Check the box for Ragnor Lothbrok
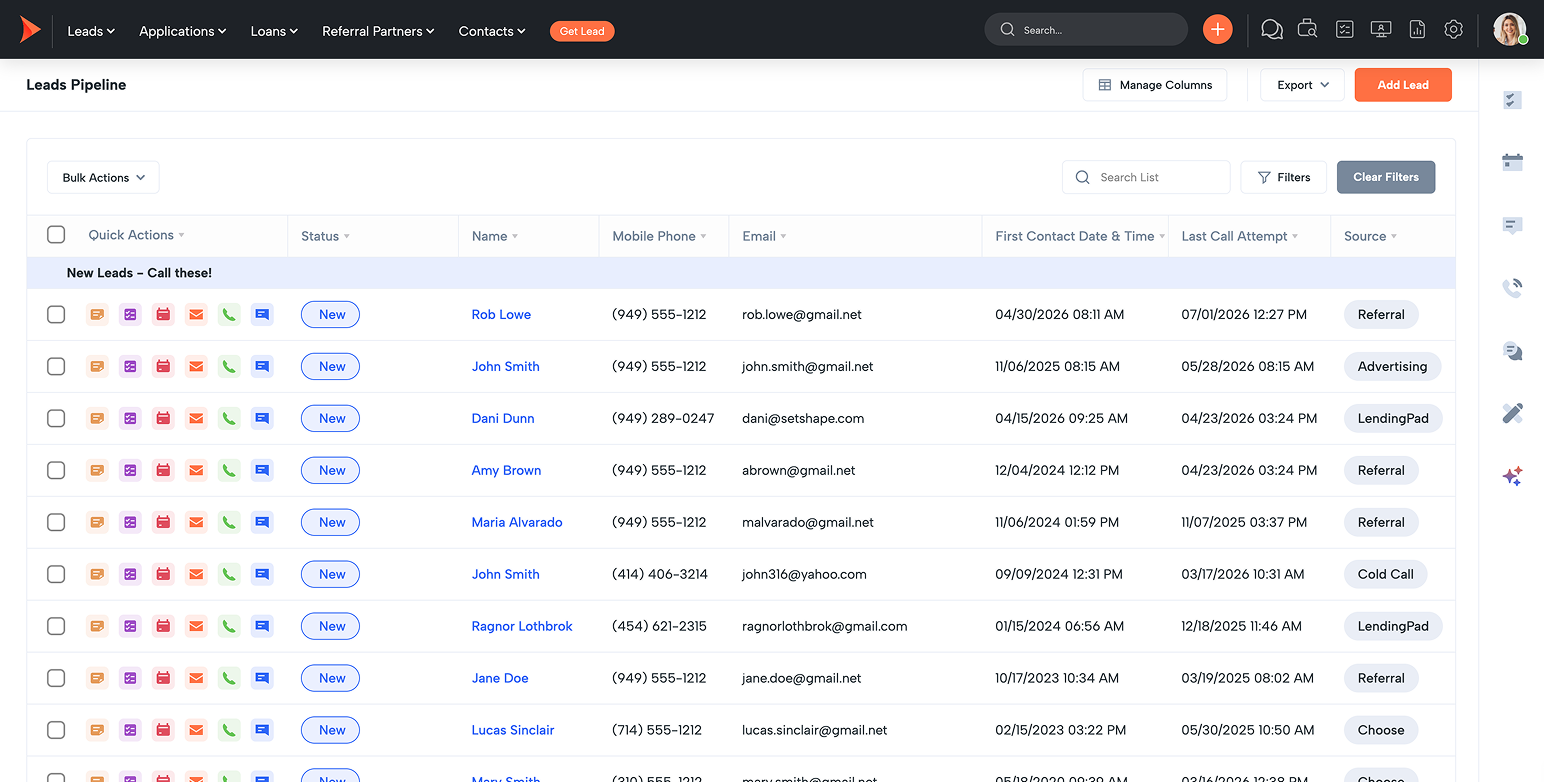Screen dimensions: 1544x782 (56, 626)
